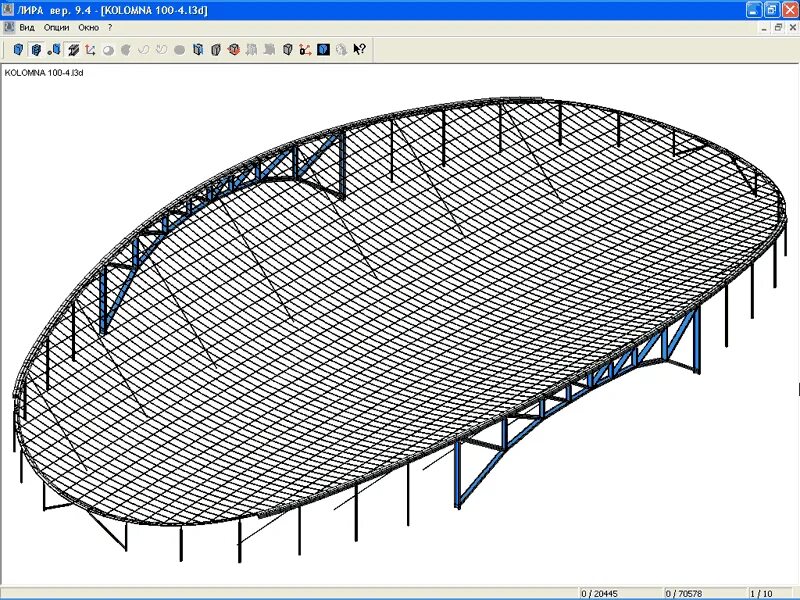Image resolution: width=800 pixels, height=600 pixels.
Task: Click the KOLOMNA 100-4.l3d viewport label
Action: click(x=44, y=73)
